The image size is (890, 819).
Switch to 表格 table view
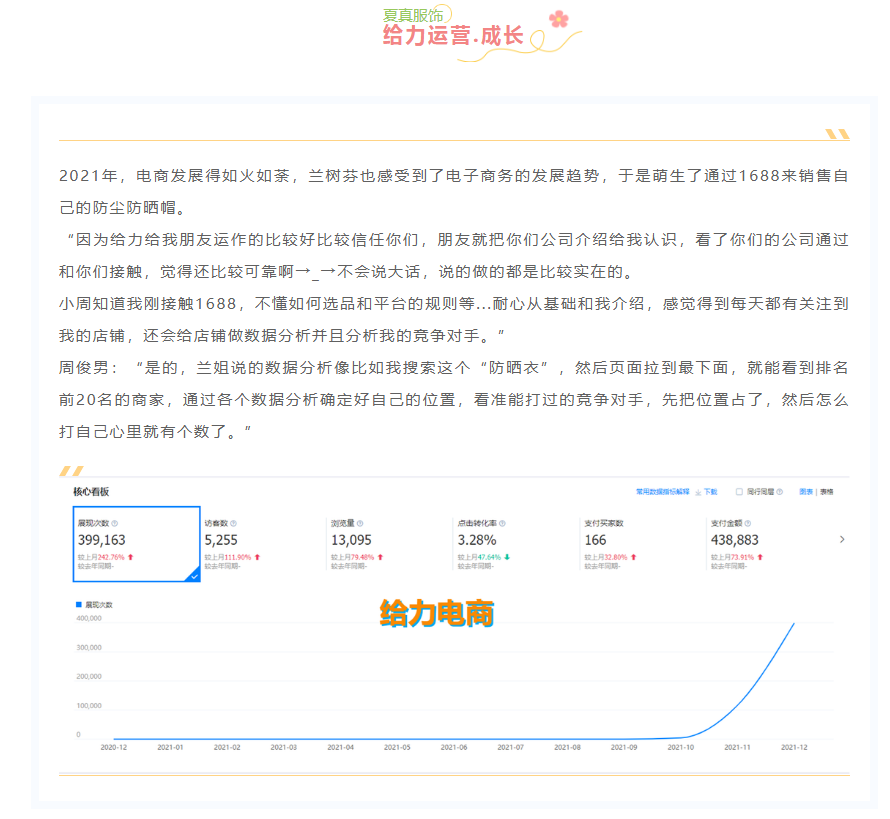click(826, 492)
